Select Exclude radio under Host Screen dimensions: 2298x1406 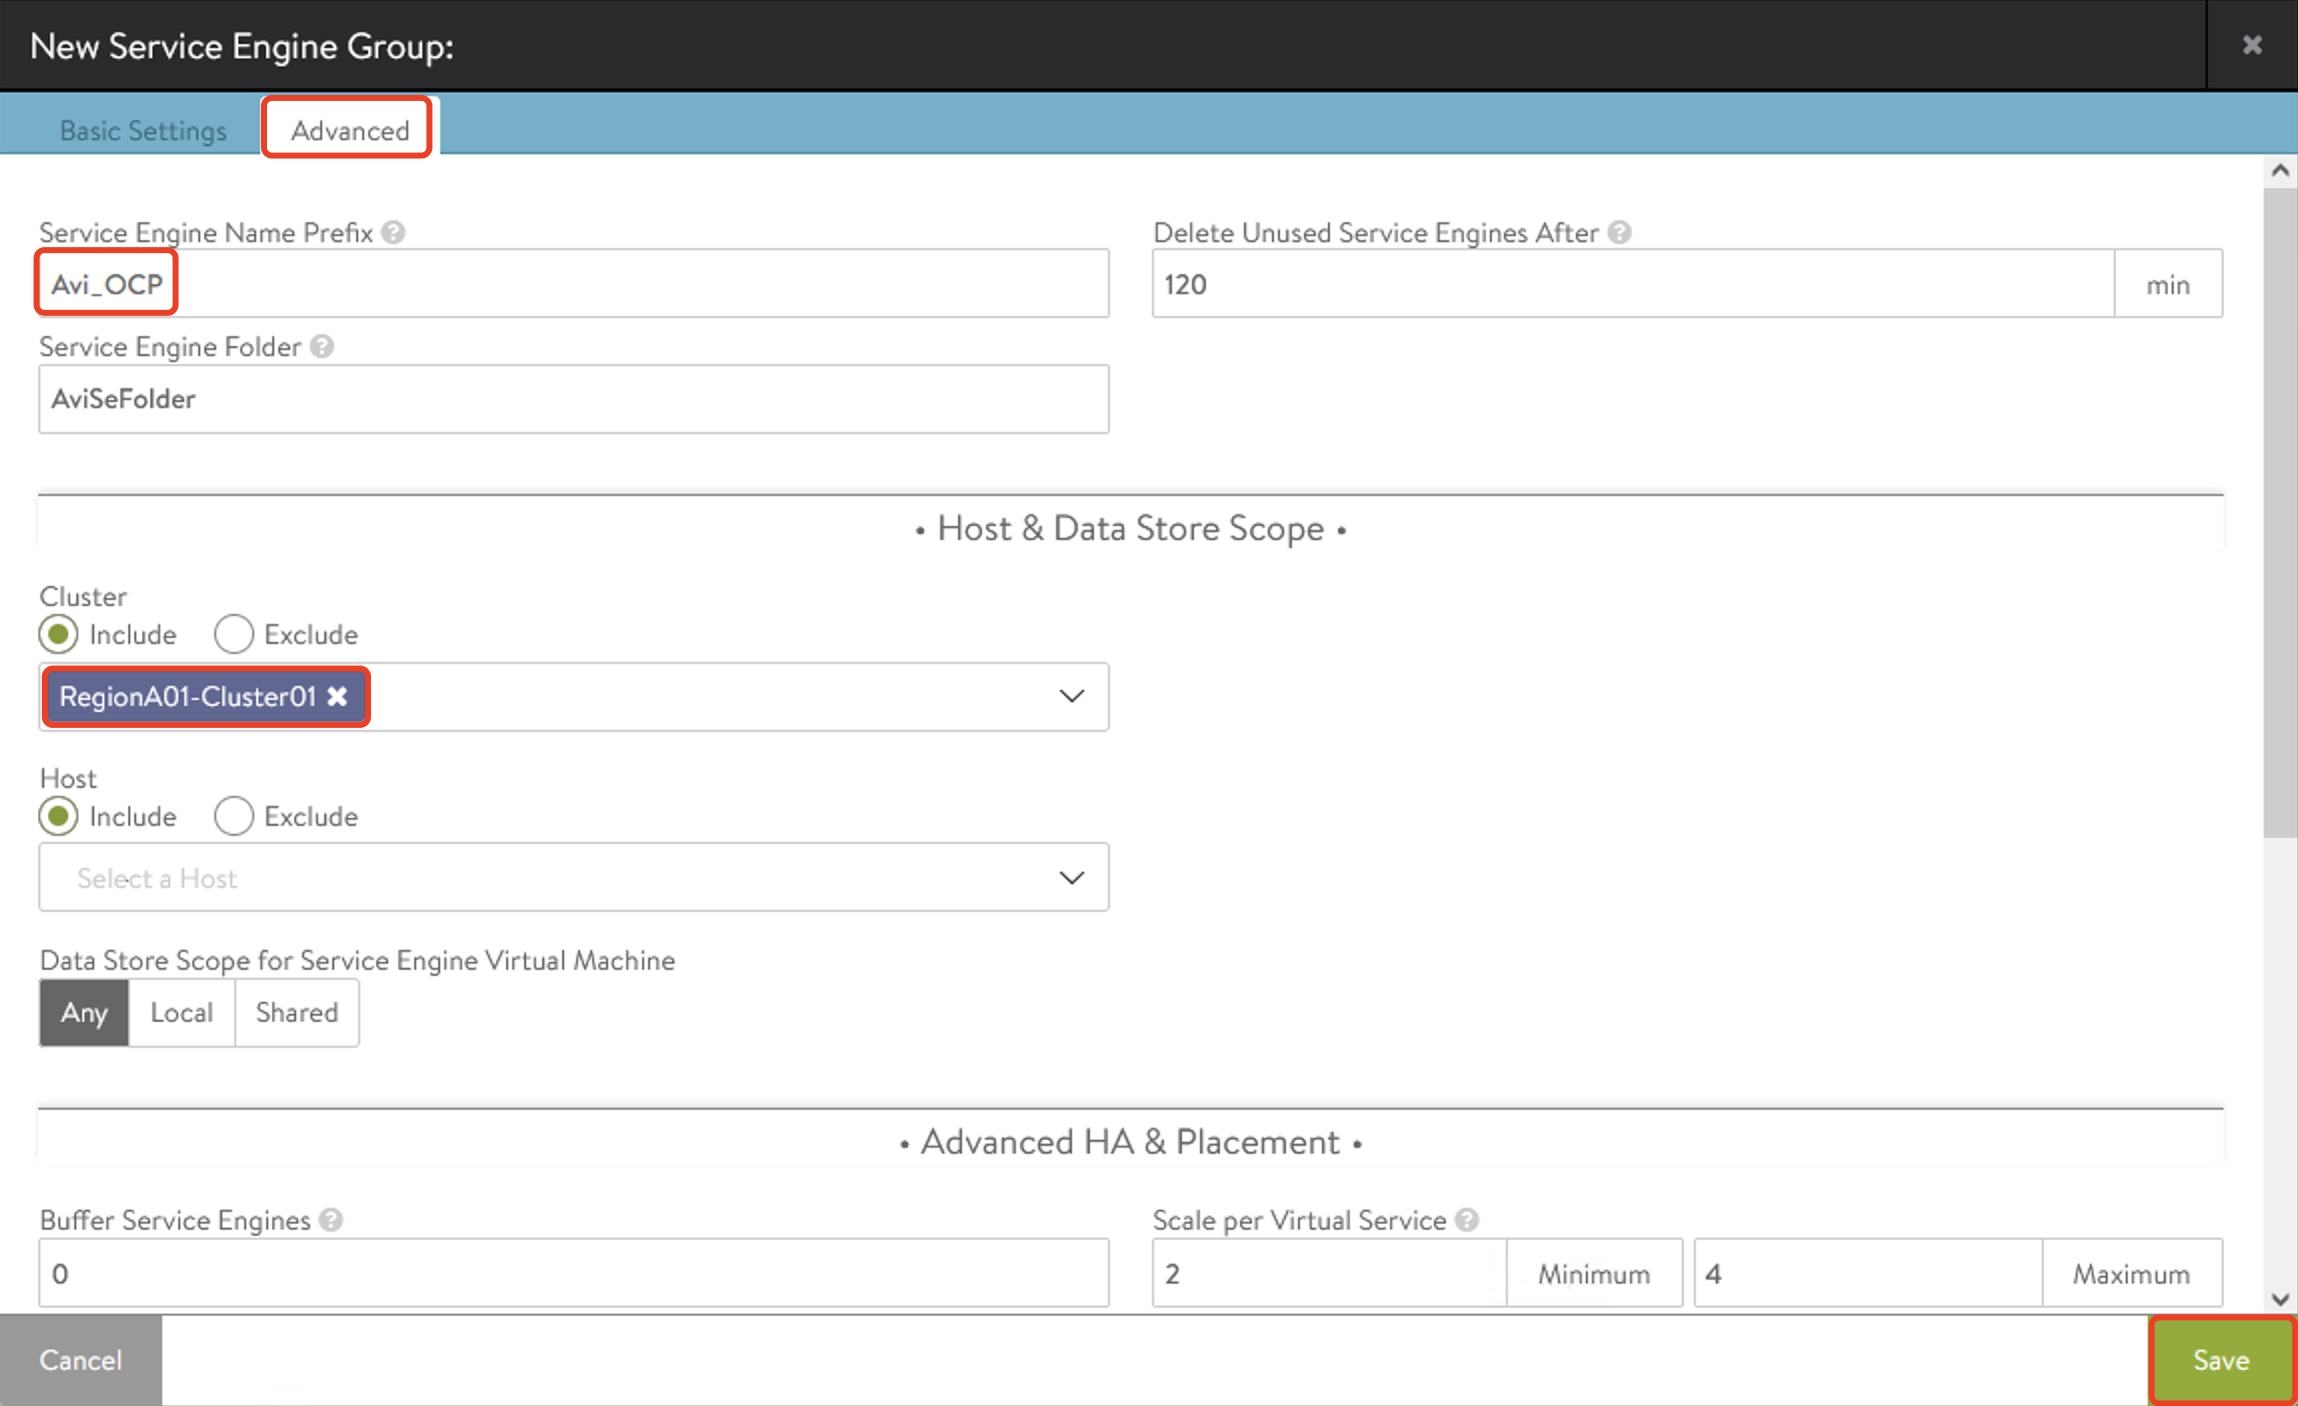click(234, 816)
